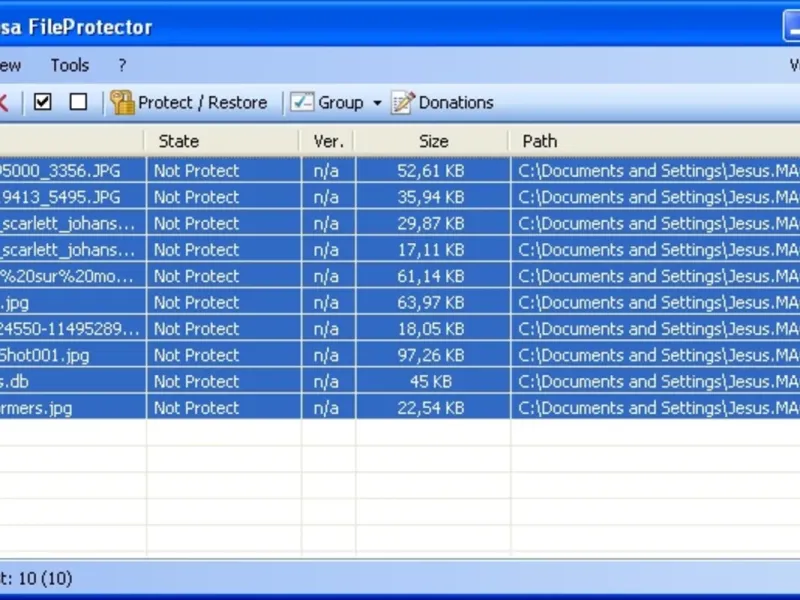The image size is (800, 600).
Task: Click the 45 KB size cell
Action: [431, 382]
